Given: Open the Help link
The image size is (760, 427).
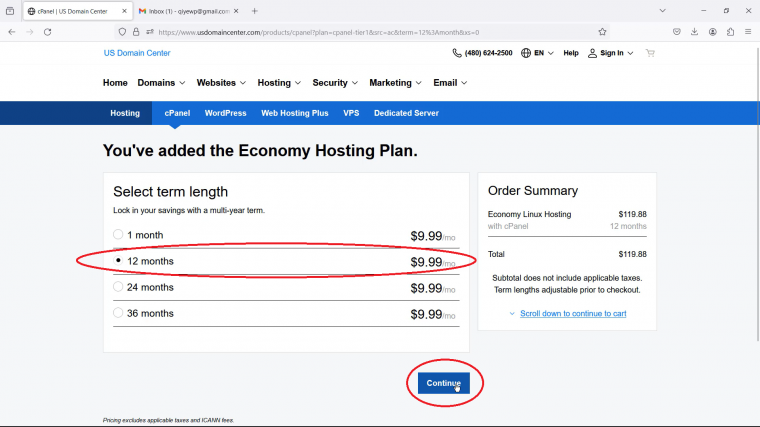Looking at the screenshot, I should [x=571, y=53].
